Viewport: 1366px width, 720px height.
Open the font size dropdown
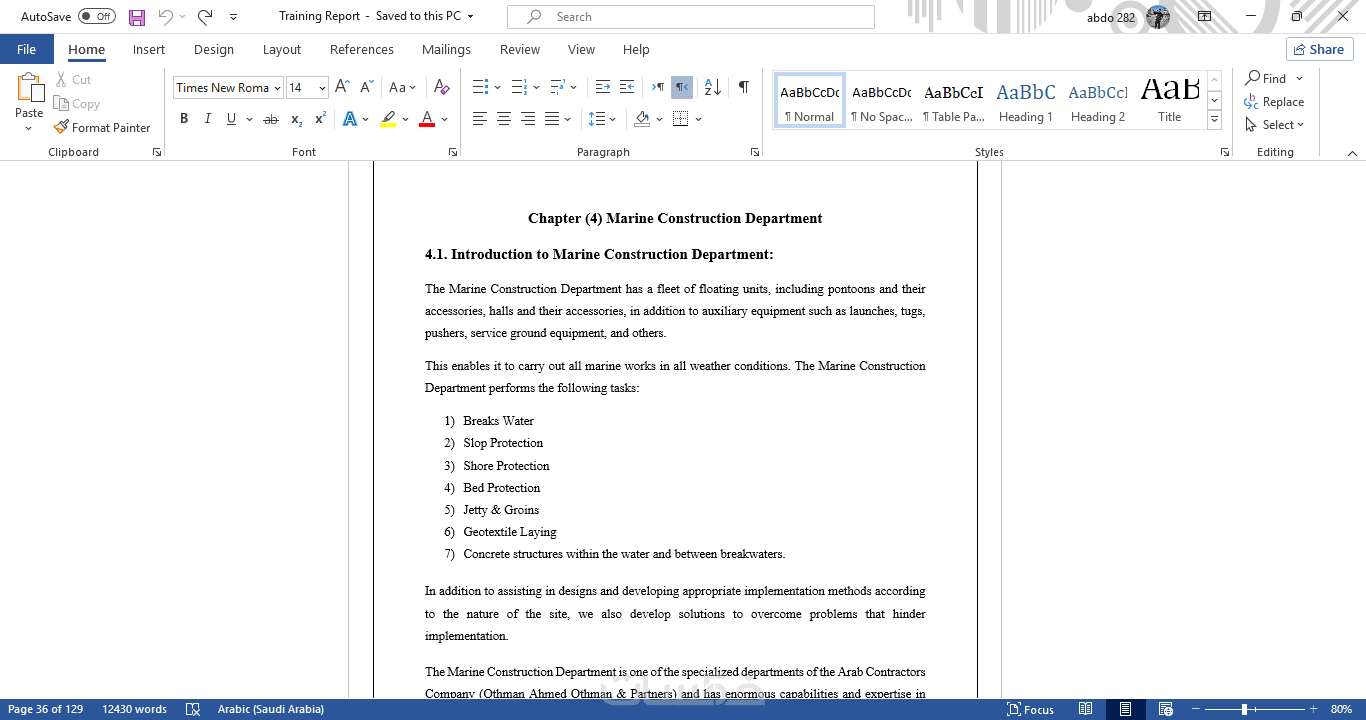(322, 88)
